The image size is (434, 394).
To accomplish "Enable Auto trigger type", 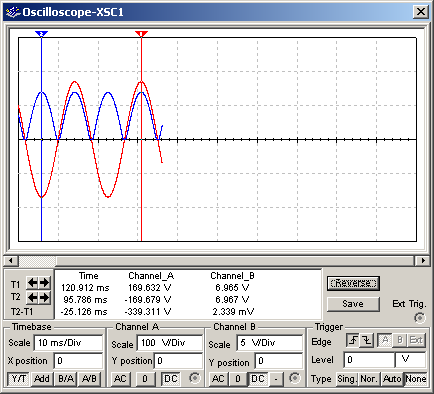I will pyautogui.click(x=392, y=379).
